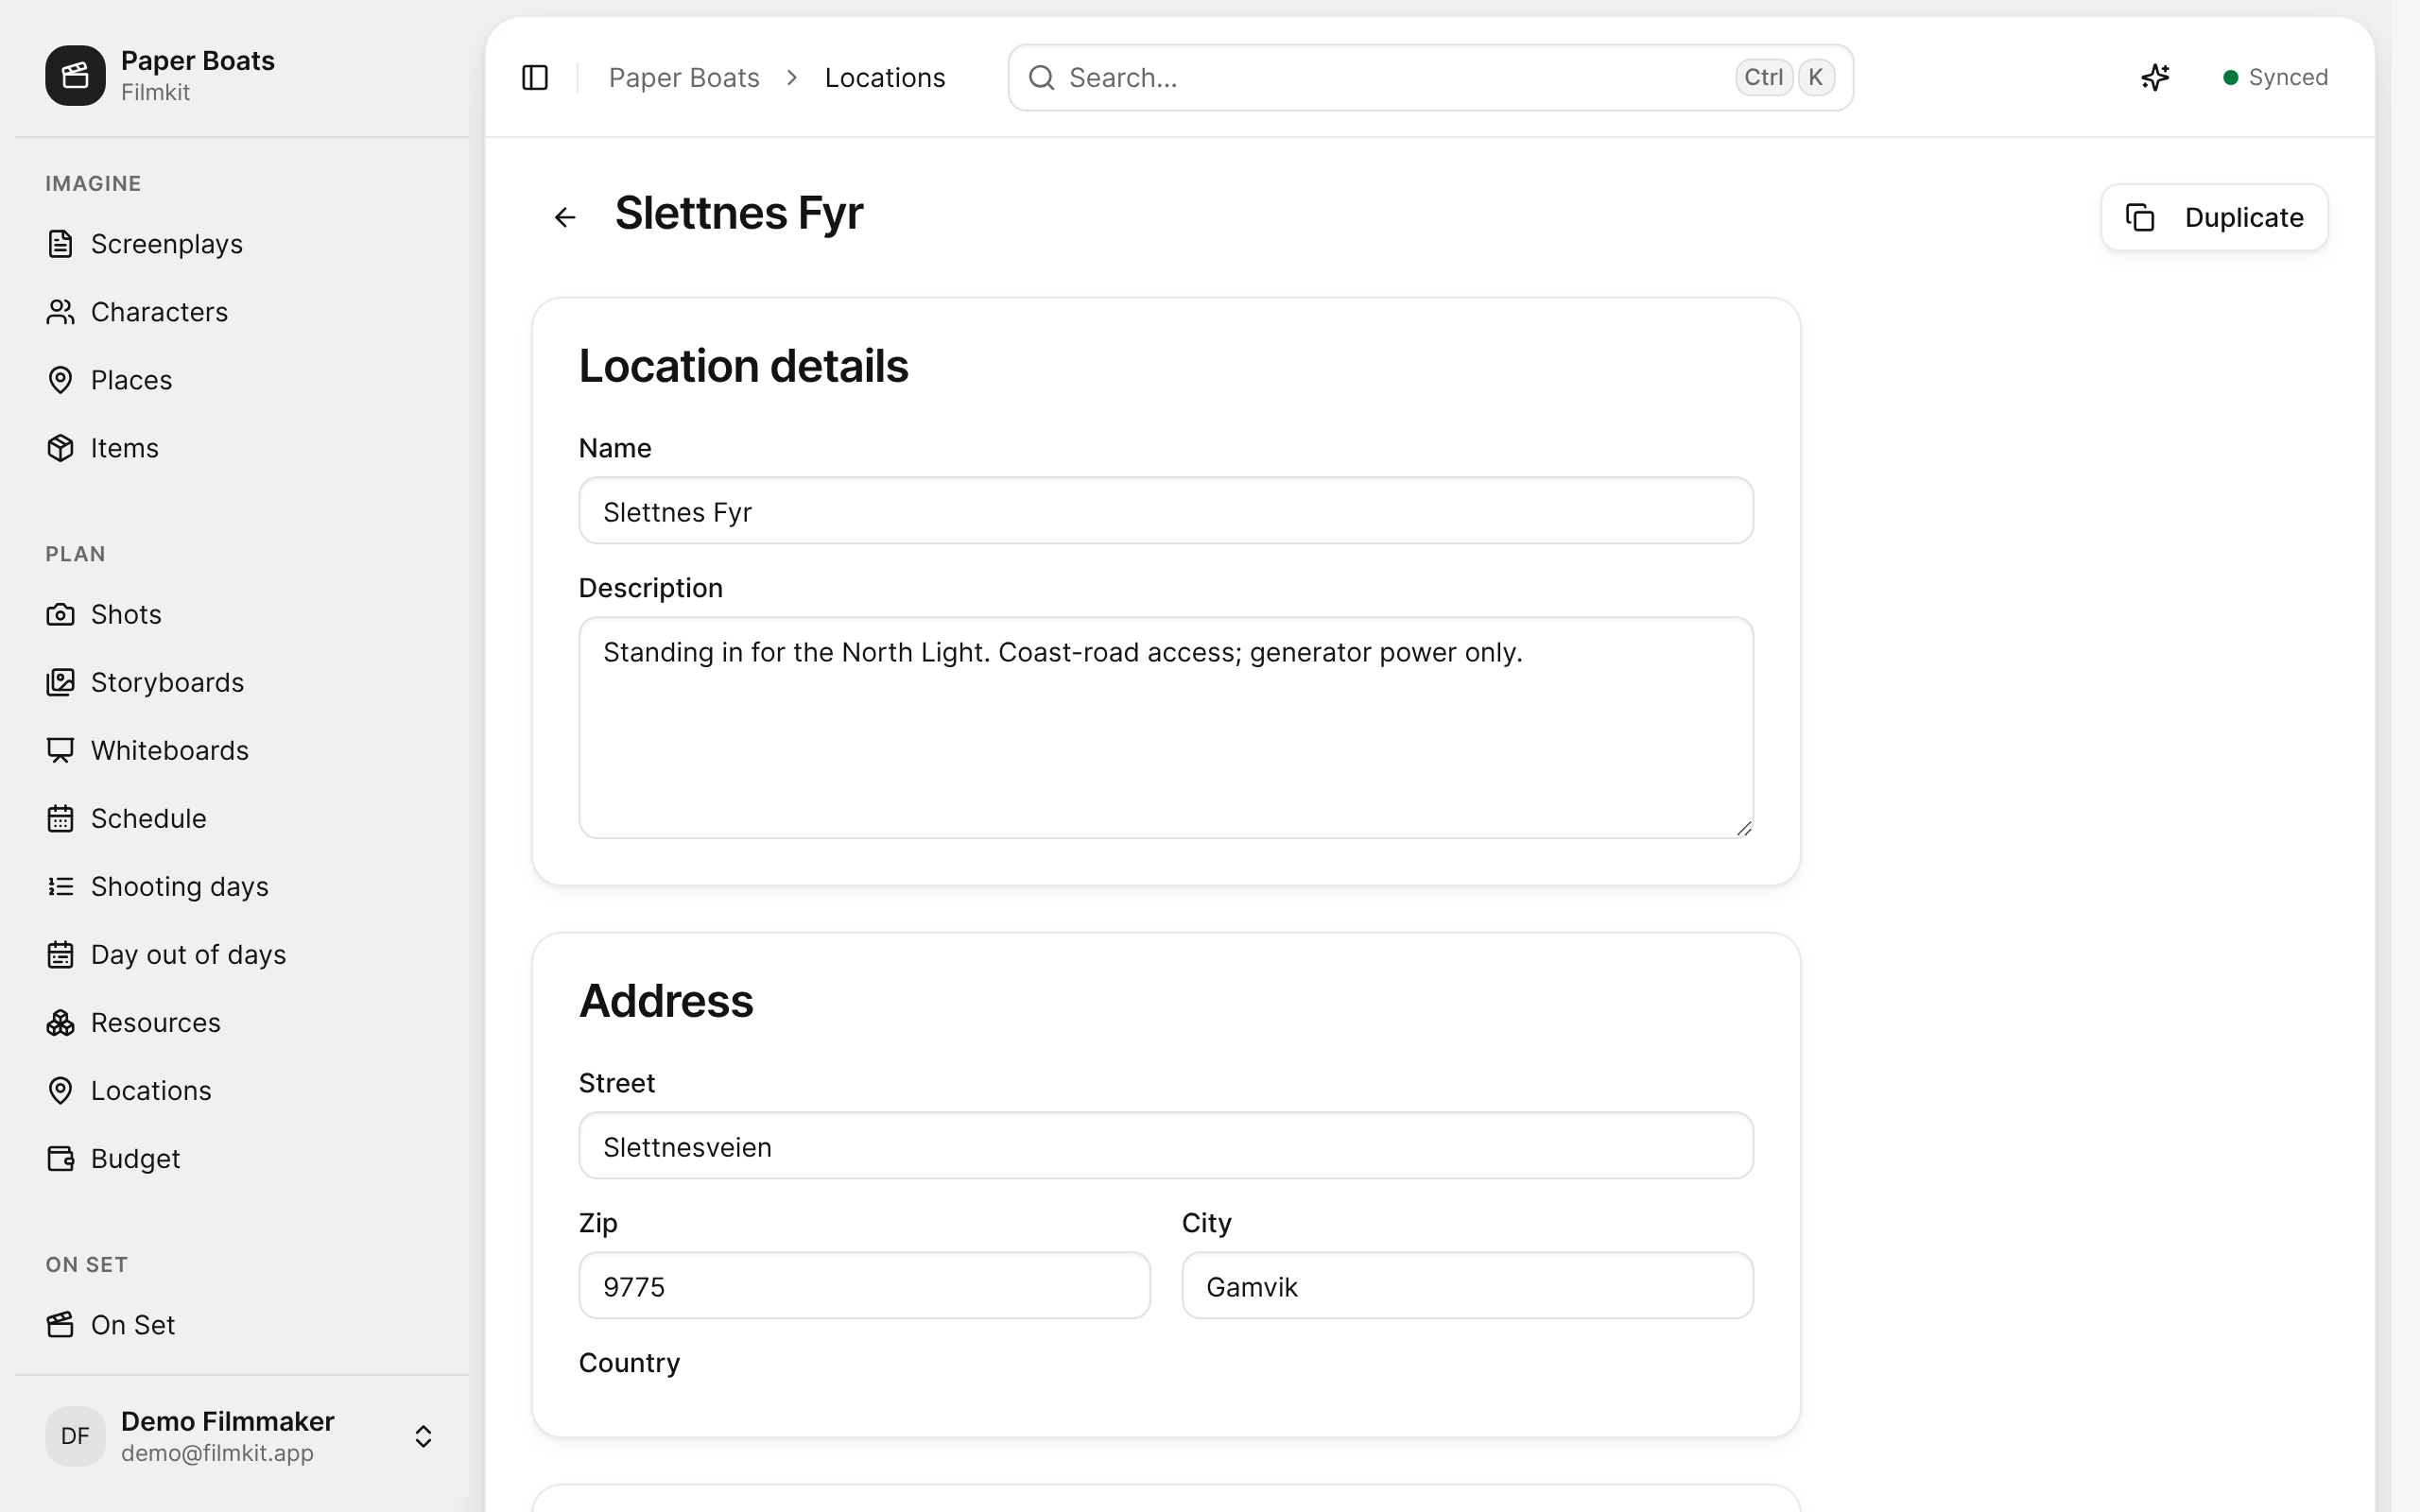The width and height of the screenshot is (2420, 1512).
Task: Click the Duplicate button
Action: pyautogui.click(x=2214, y=217)
